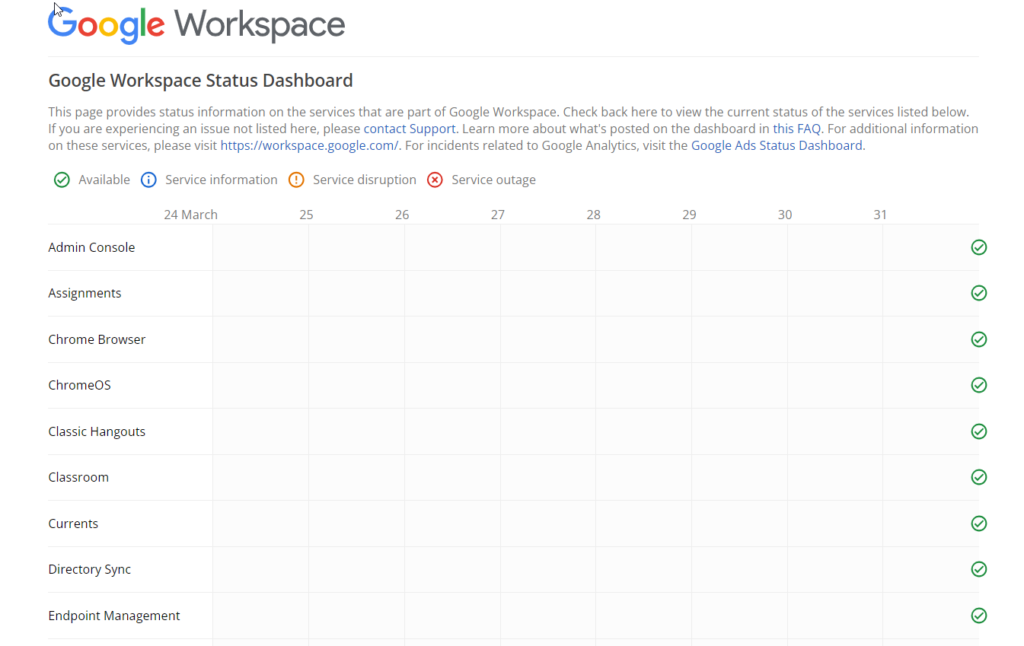Click the 26 date column header
1024x646 pixels.
402,215
